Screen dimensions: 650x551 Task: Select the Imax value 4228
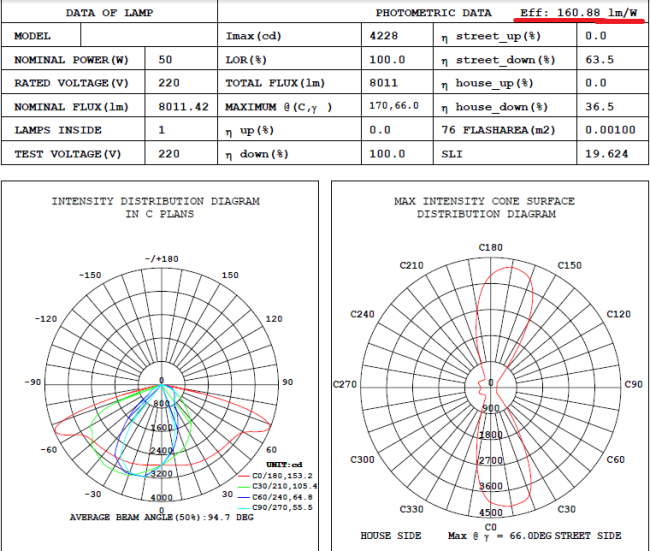click(x=385, y=36)
